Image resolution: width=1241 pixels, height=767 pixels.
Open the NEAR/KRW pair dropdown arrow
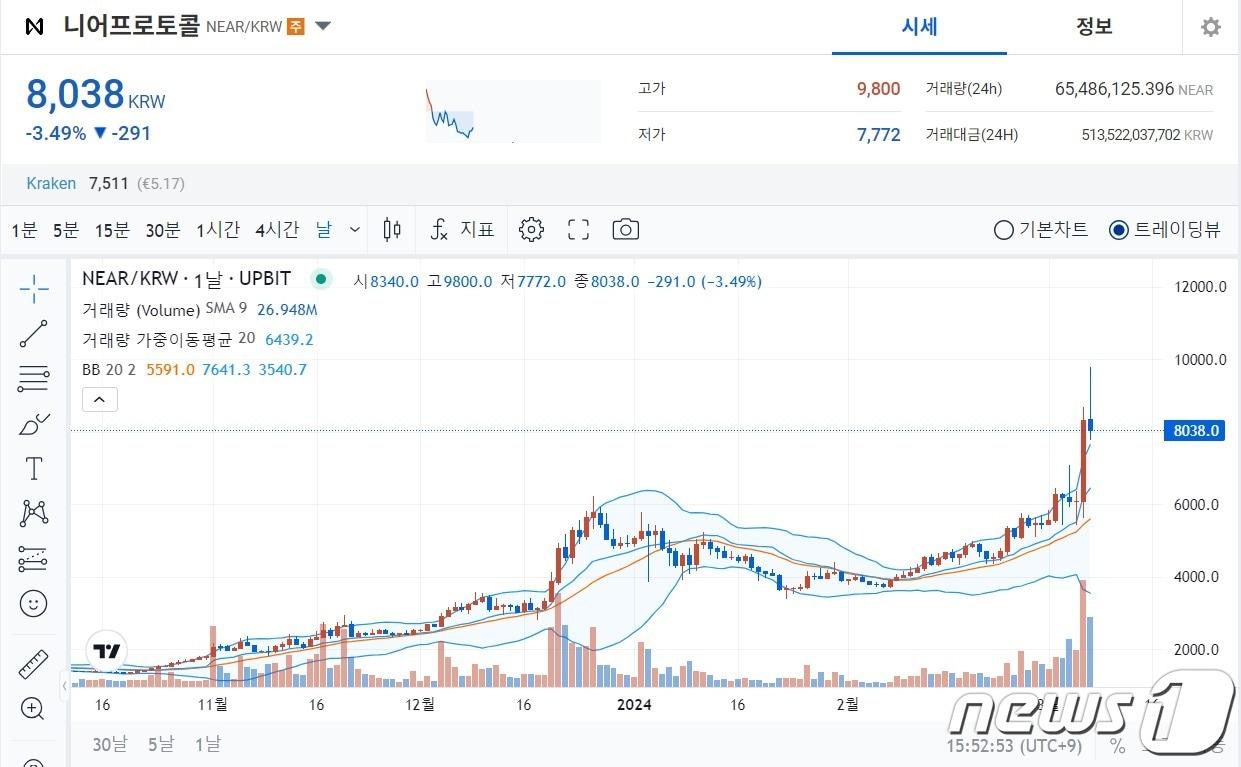(x=322, y=27)
